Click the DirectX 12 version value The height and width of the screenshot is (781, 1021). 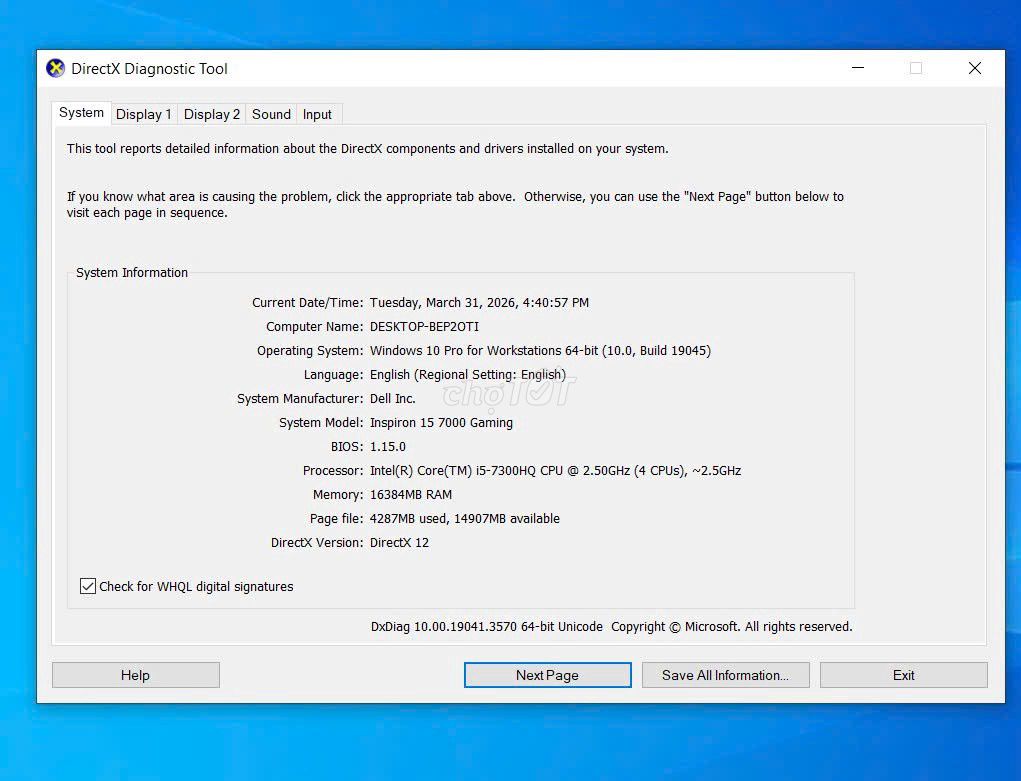click(400, 543)
